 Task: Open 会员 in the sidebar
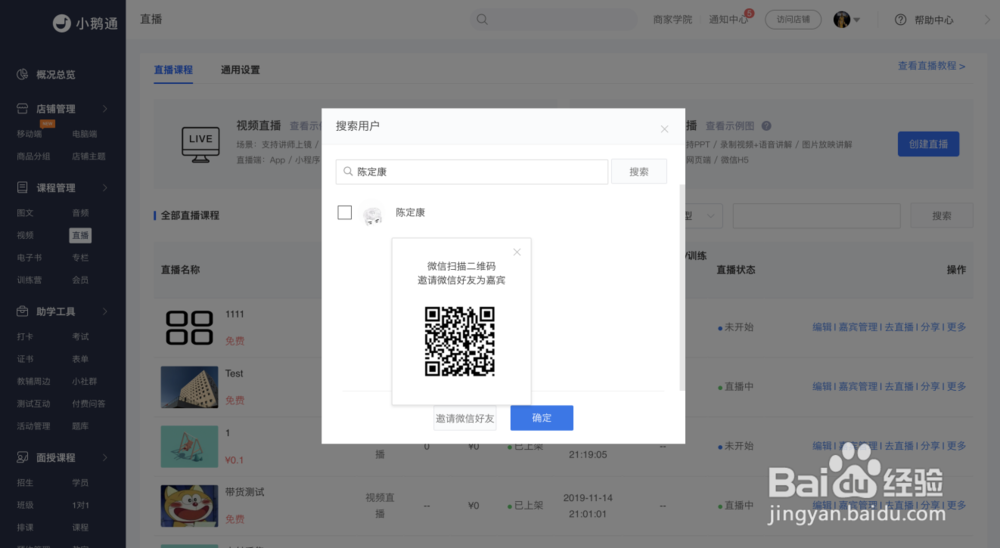[x=80, y=280]
